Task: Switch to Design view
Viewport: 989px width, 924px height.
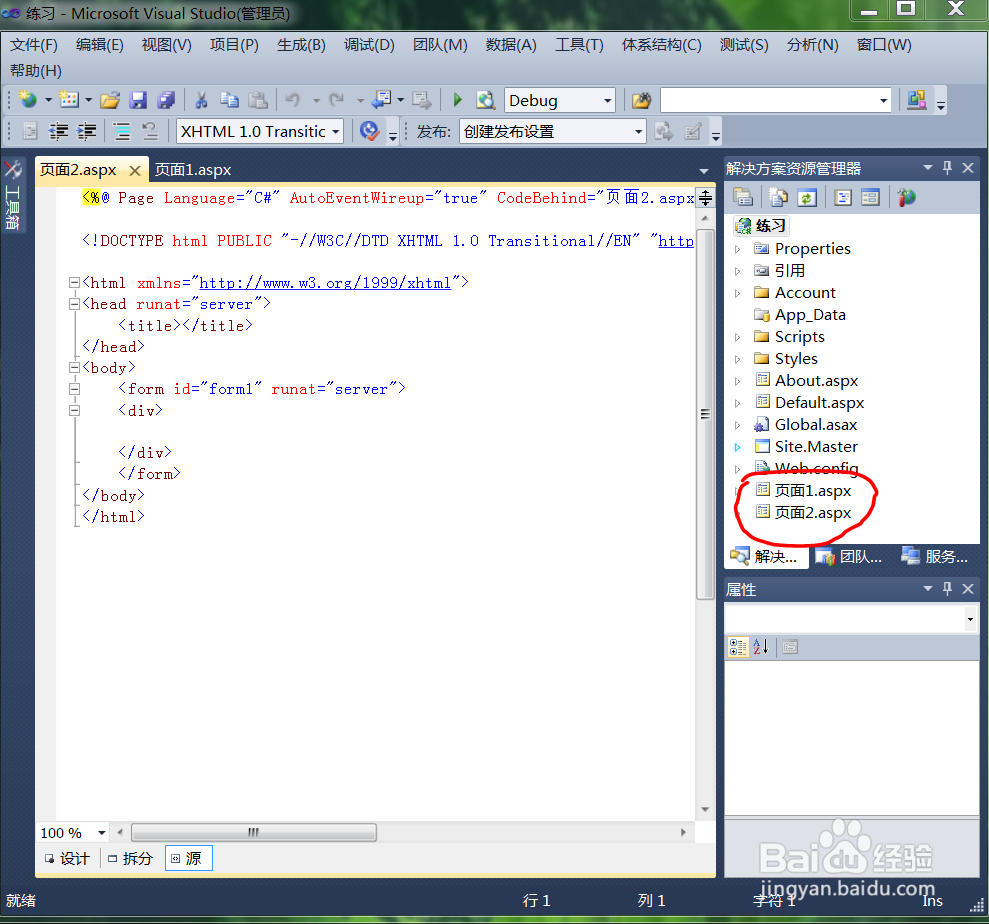Action: [x=67, y=858]
